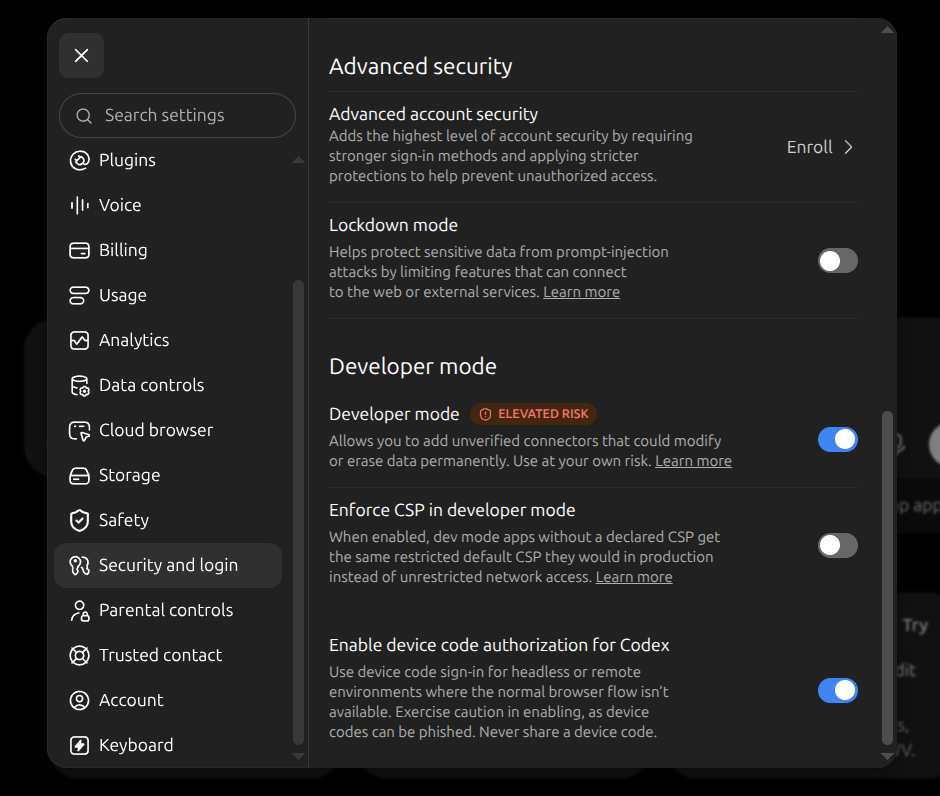Turn off device code authorization toggle

[x=837, y=691]
